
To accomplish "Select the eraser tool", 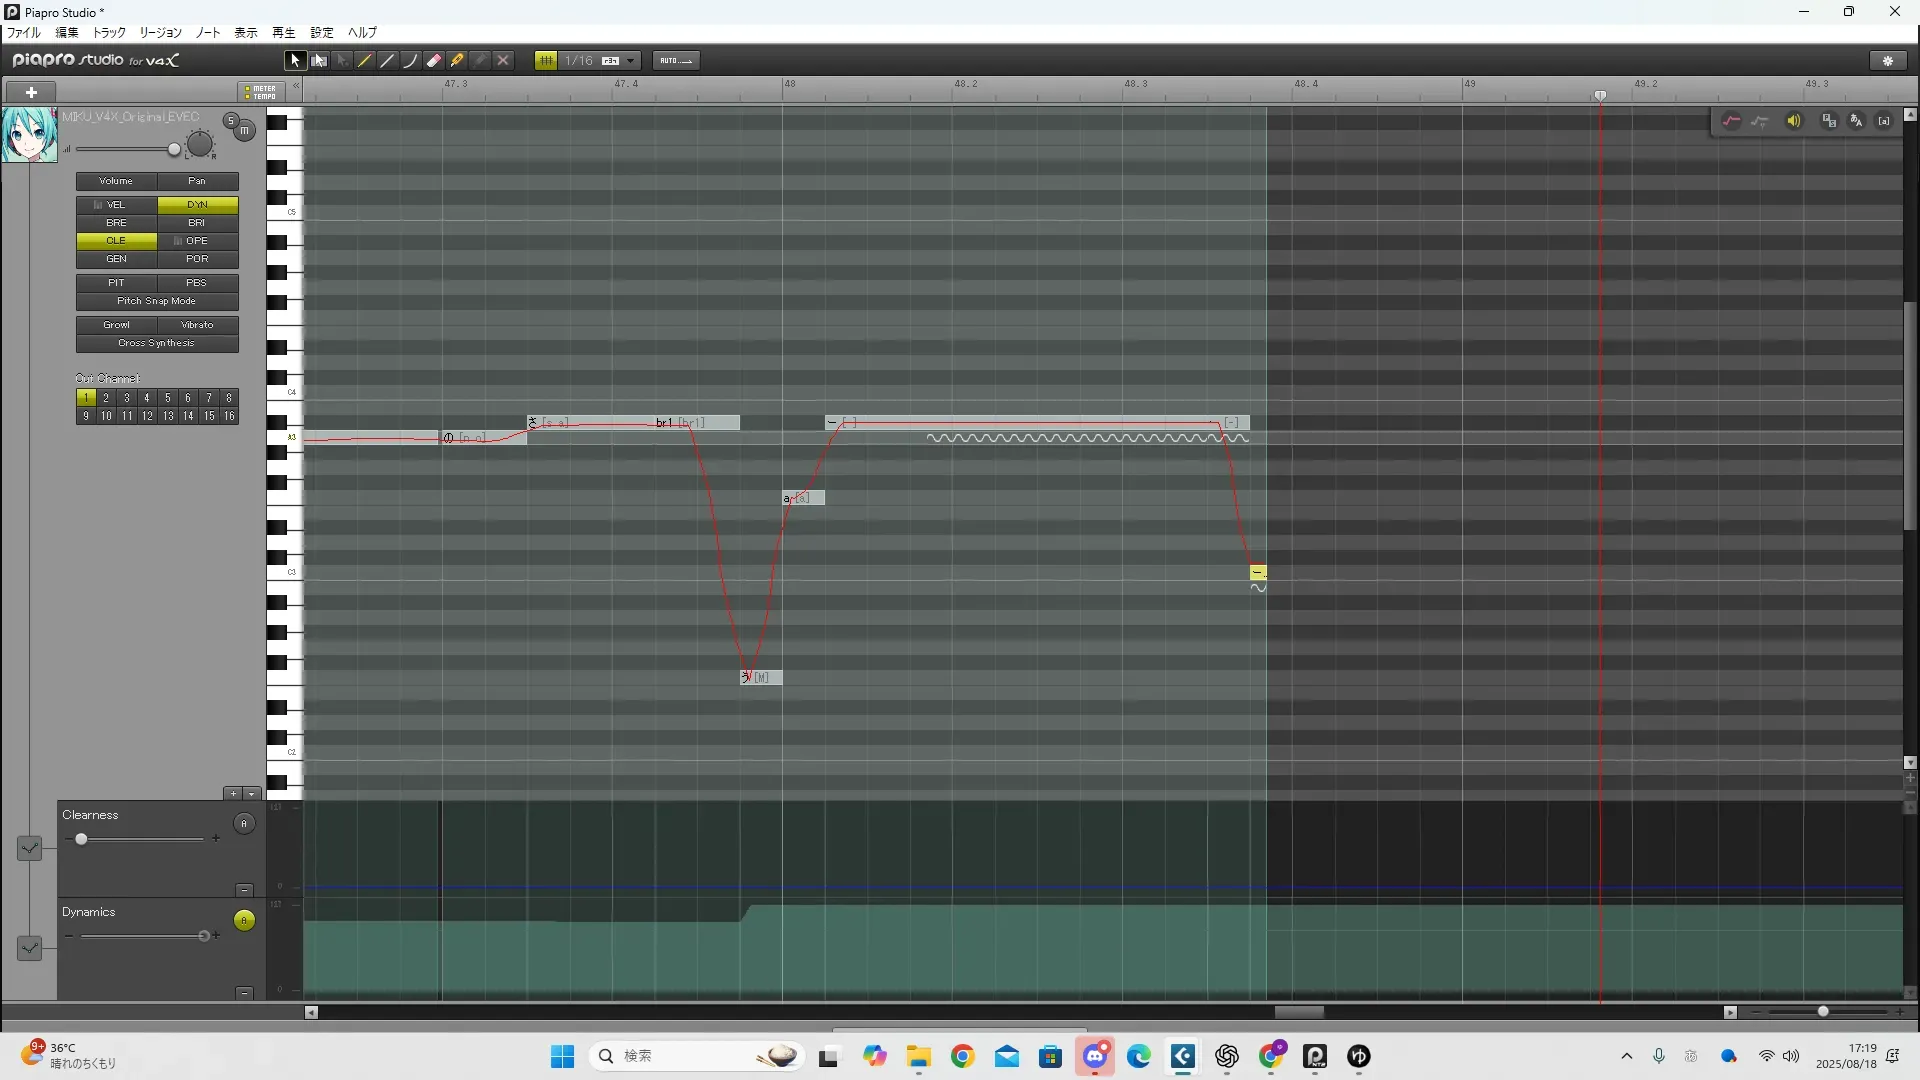I will click(x=433, y=61).
